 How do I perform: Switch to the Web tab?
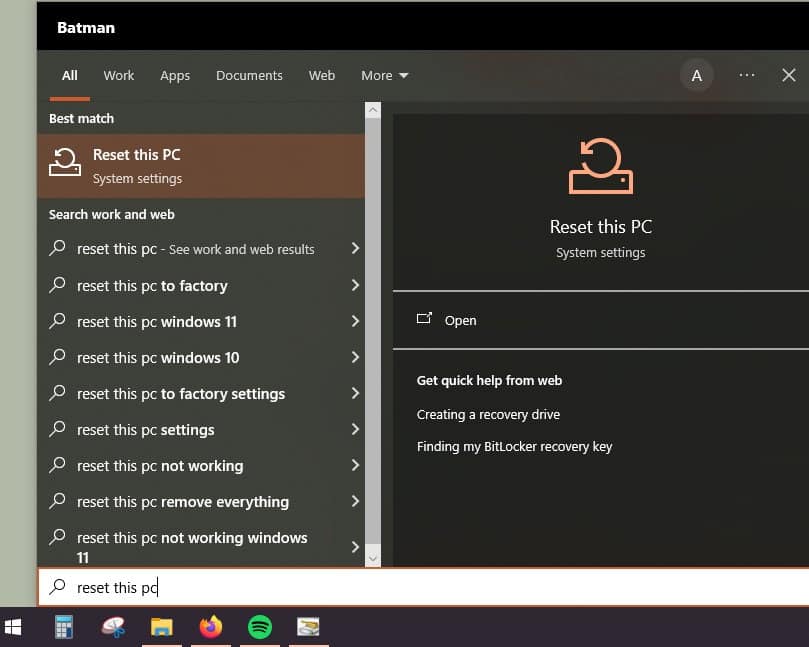pyautogui.click(x=322, y=76)
